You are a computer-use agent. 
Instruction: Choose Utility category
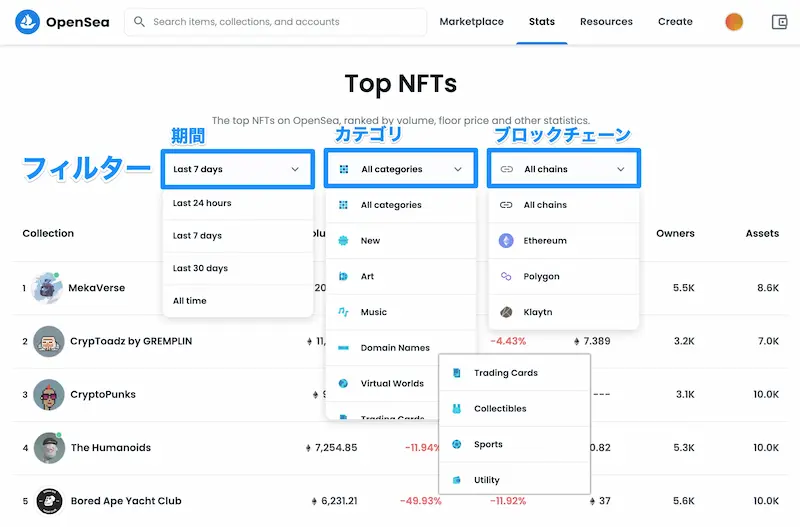(515, 480)
